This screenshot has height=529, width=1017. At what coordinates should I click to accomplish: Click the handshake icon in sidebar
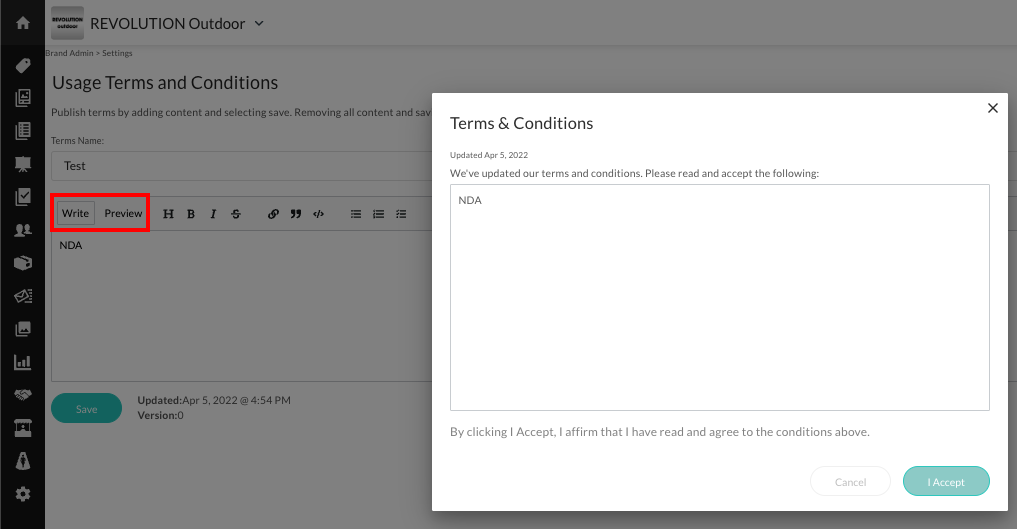(x=22, y=395)
